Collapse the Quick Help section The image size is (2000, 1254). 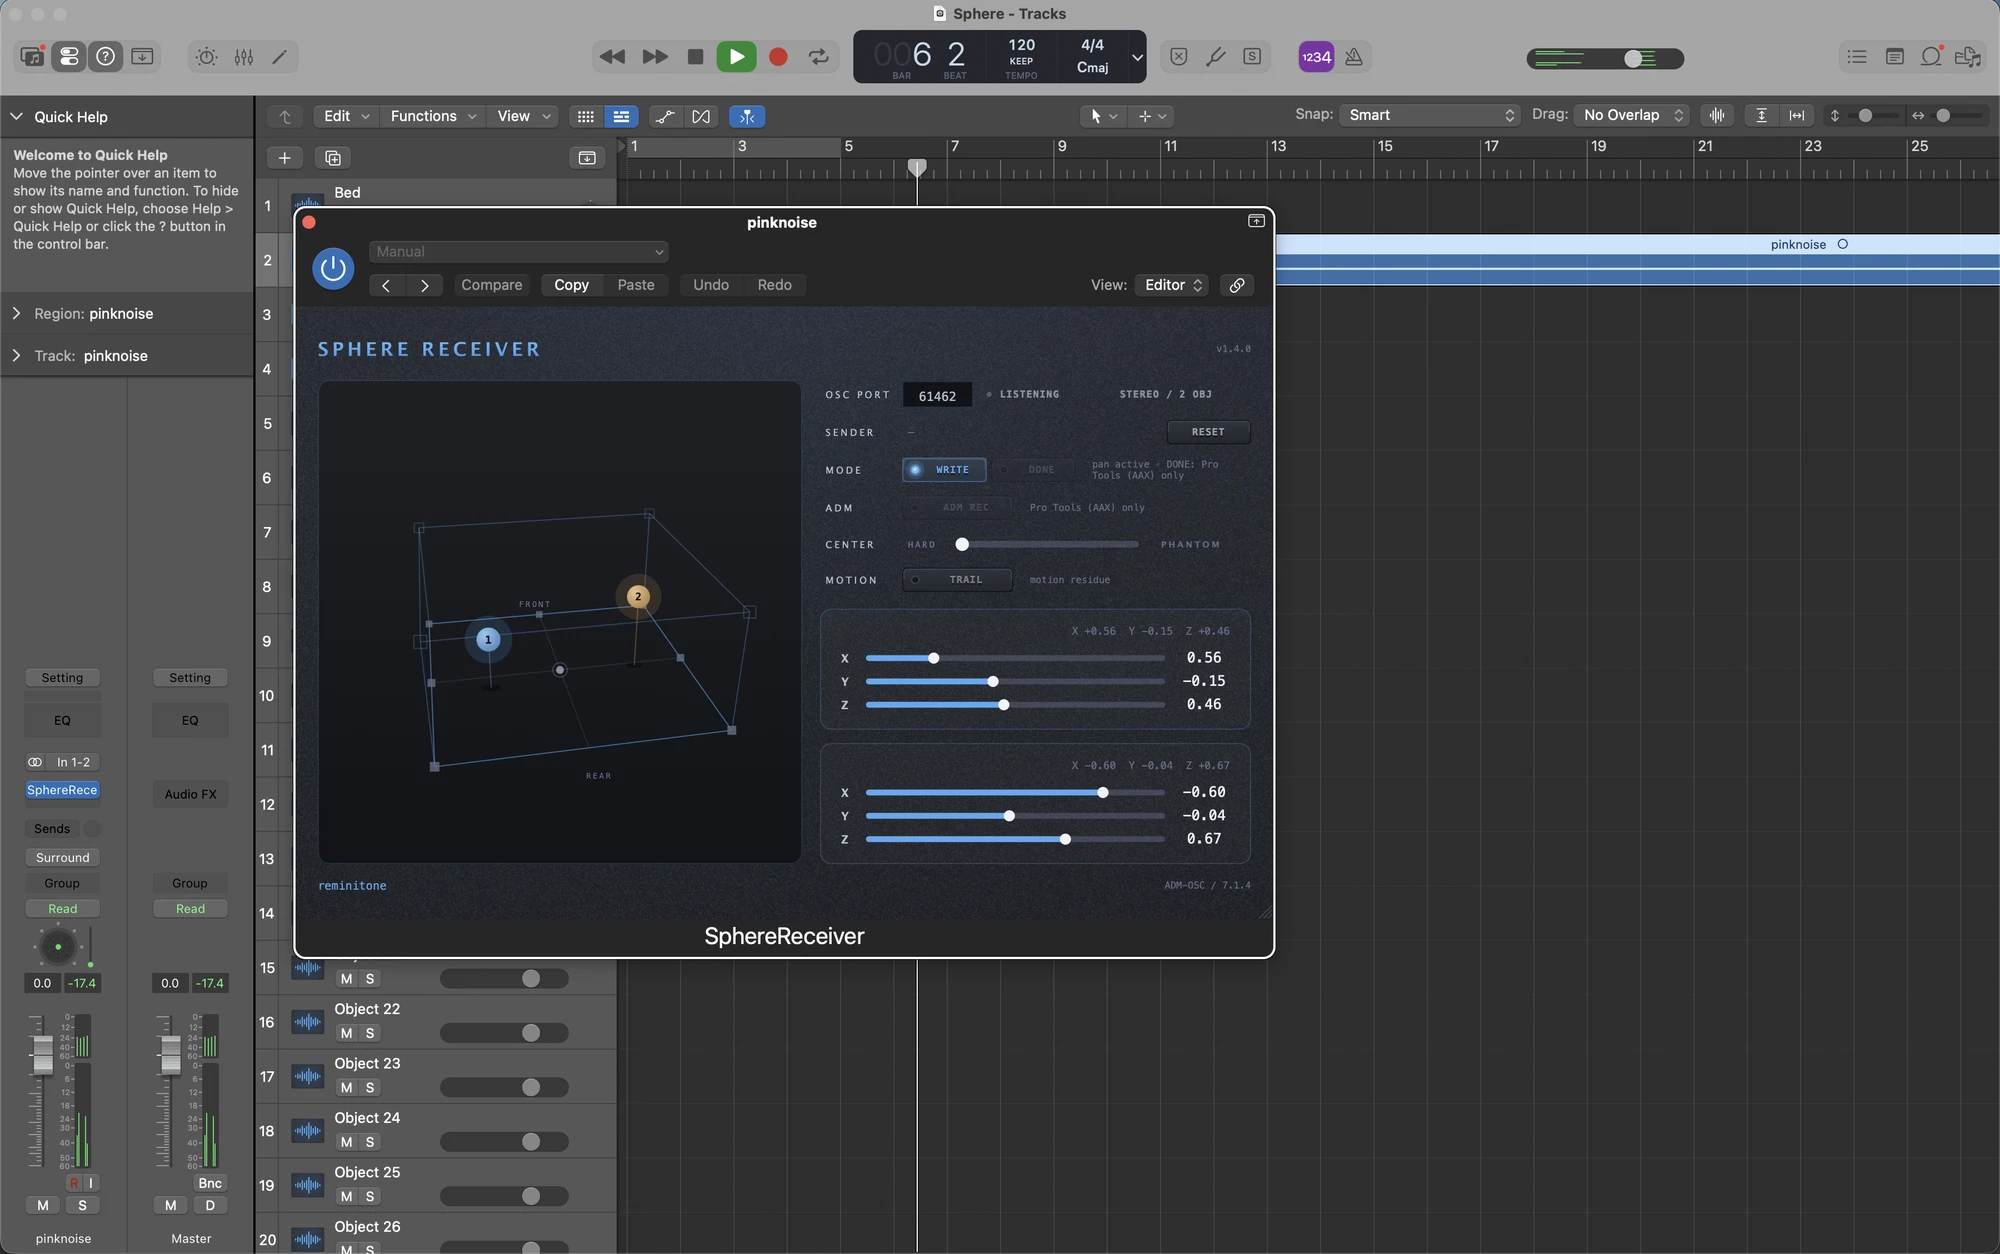[x=17, y=117]
